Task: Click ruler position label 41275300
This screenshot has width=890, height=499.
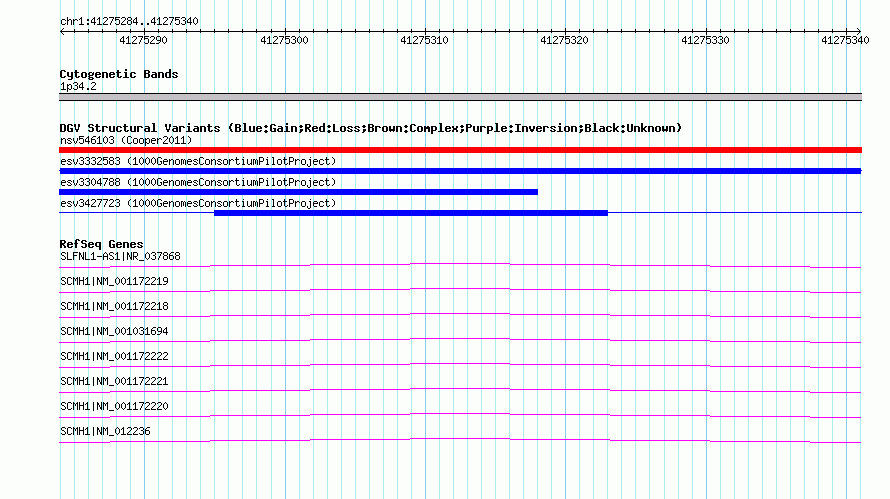Action: [284, 40]
